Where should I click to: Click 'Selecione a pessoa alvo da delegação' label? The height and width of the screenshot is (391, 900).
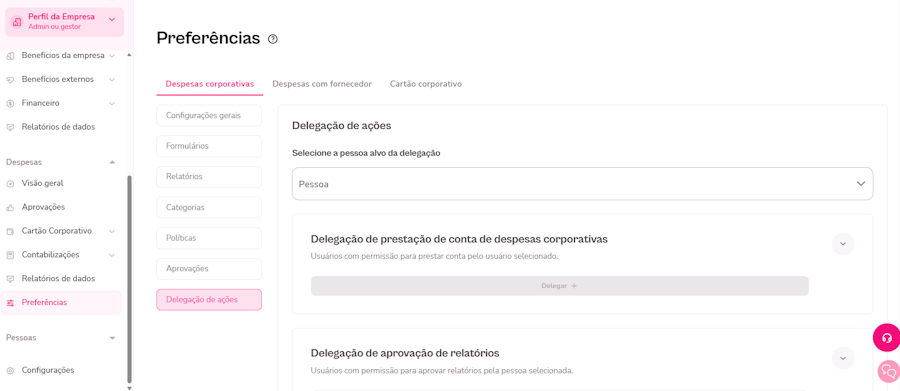click(x=366, y=153)
